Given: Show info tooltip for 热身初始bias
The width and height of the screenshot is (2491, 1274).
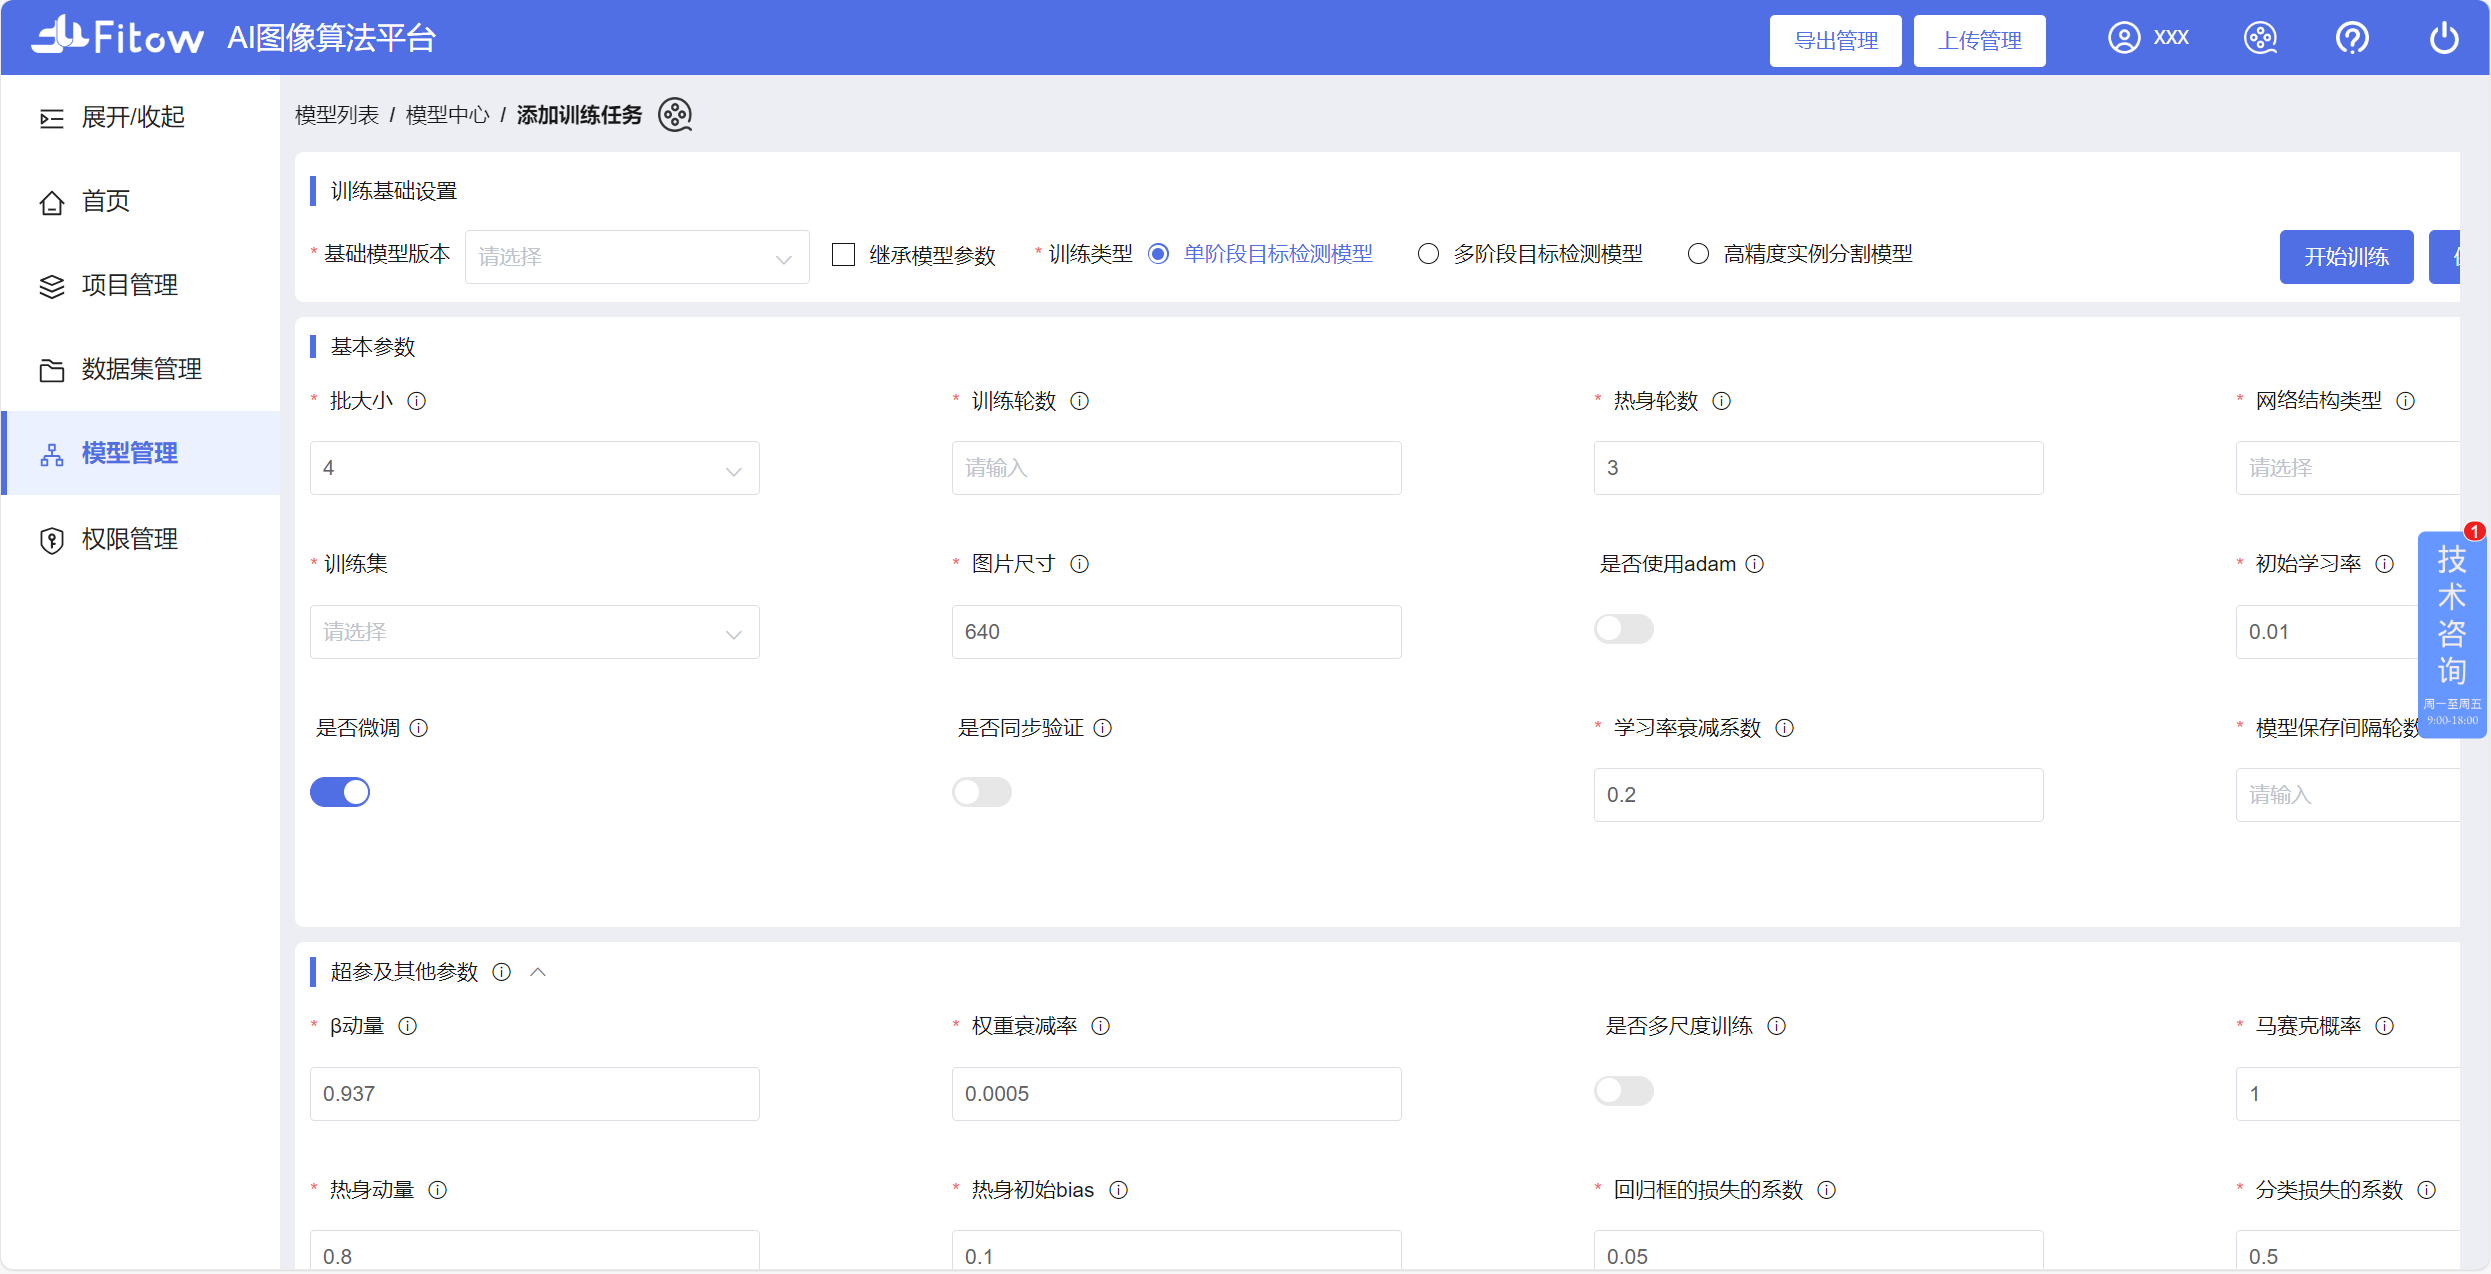Looking at the screenshot, I should pos(1119,1190).
